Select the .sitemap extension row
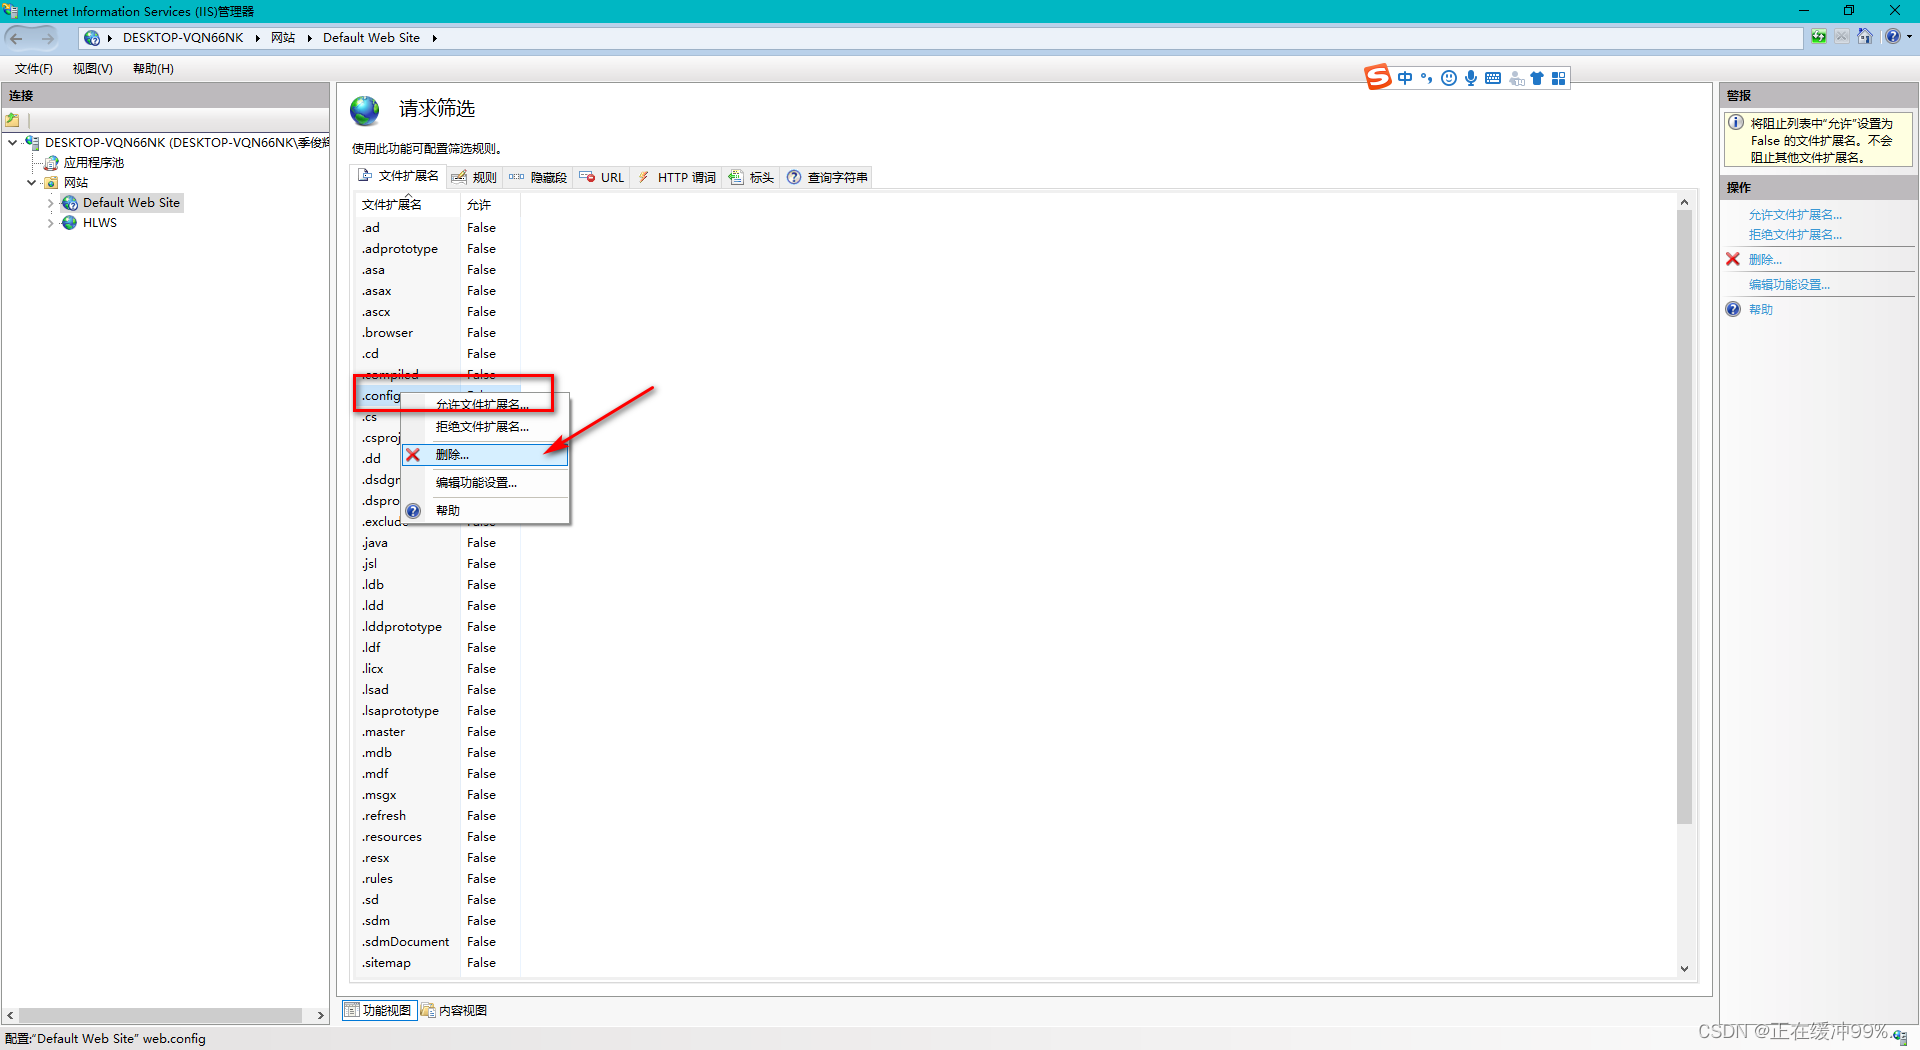The image size is (1920, 1050). [x=438, y=963]
